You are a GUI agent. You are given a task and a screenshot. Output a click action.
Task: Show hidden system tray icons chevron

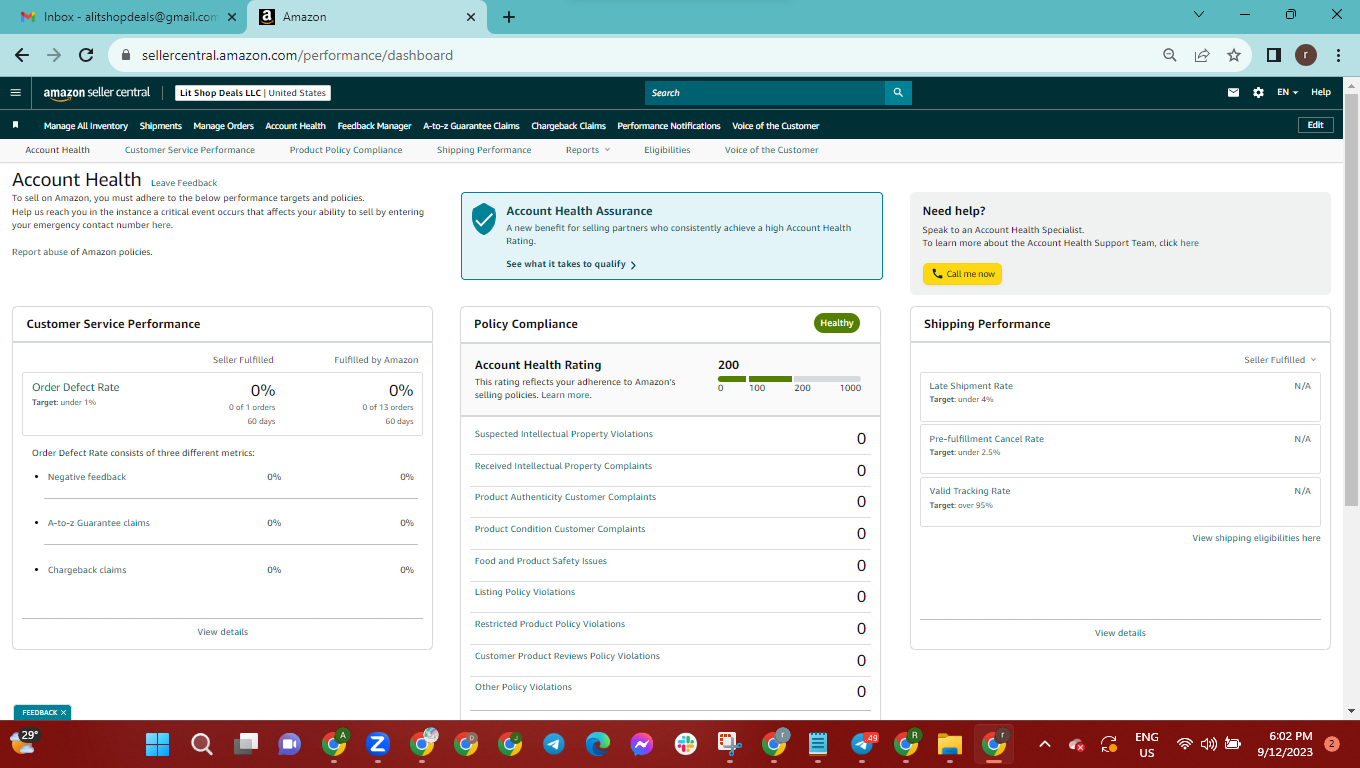coord(1045,744)
